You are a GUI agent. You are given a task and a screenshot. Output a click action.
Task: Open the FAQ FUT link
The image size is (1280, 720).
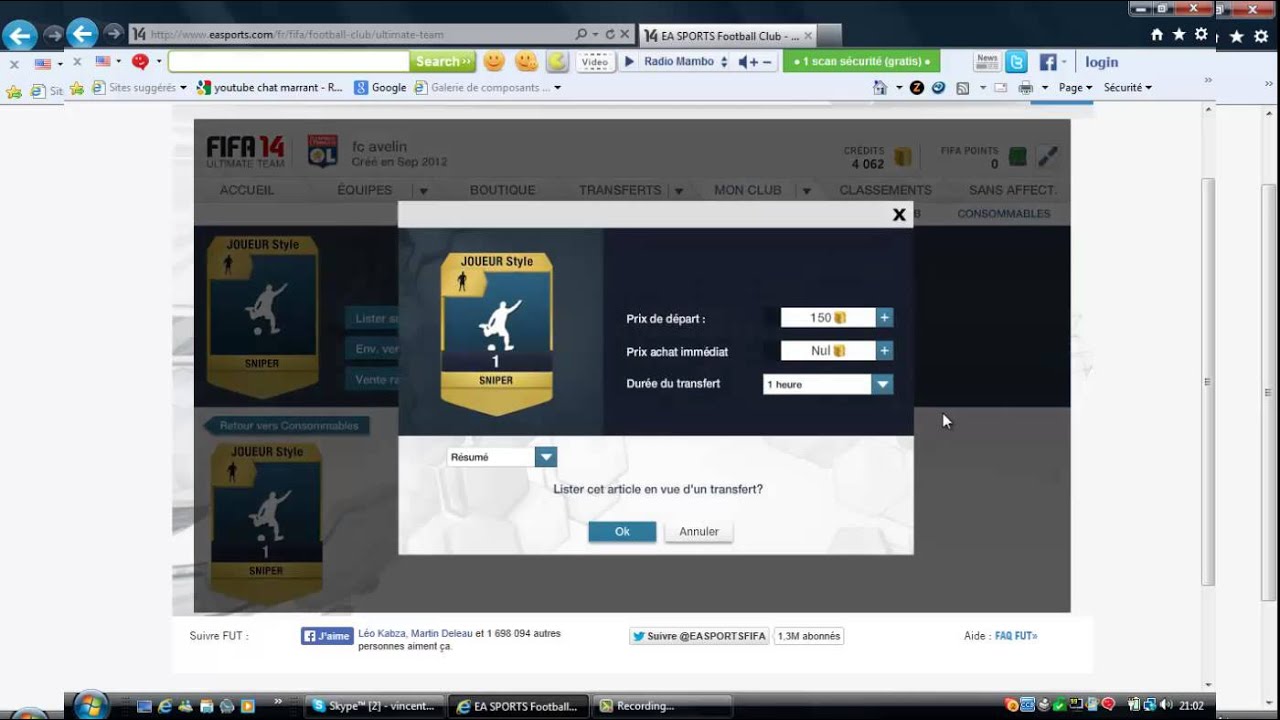[1016, 636]
